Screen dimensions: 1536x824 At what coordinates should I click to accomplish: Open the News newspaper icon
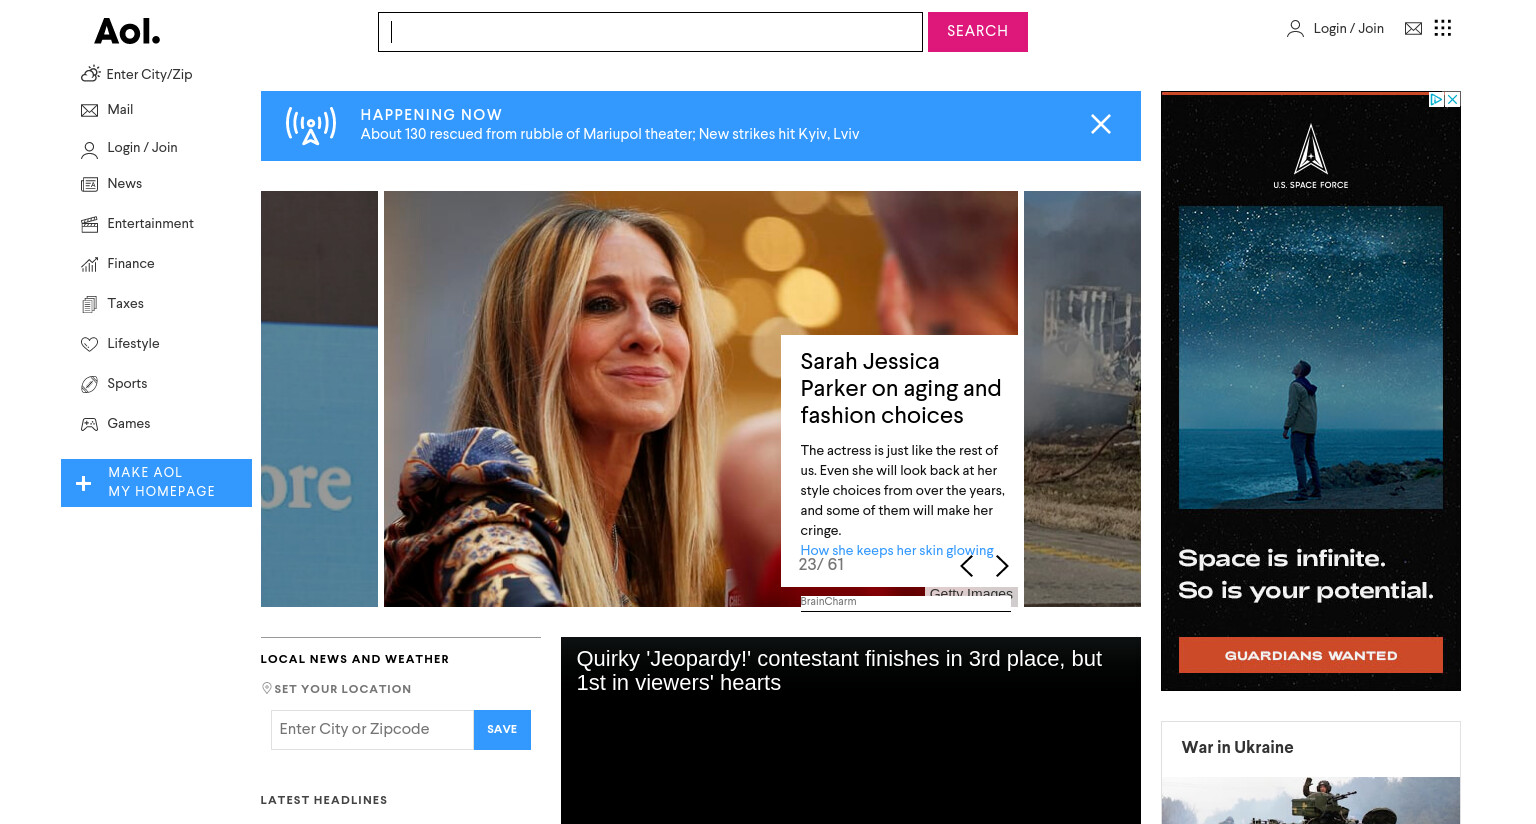coord(89,184)
